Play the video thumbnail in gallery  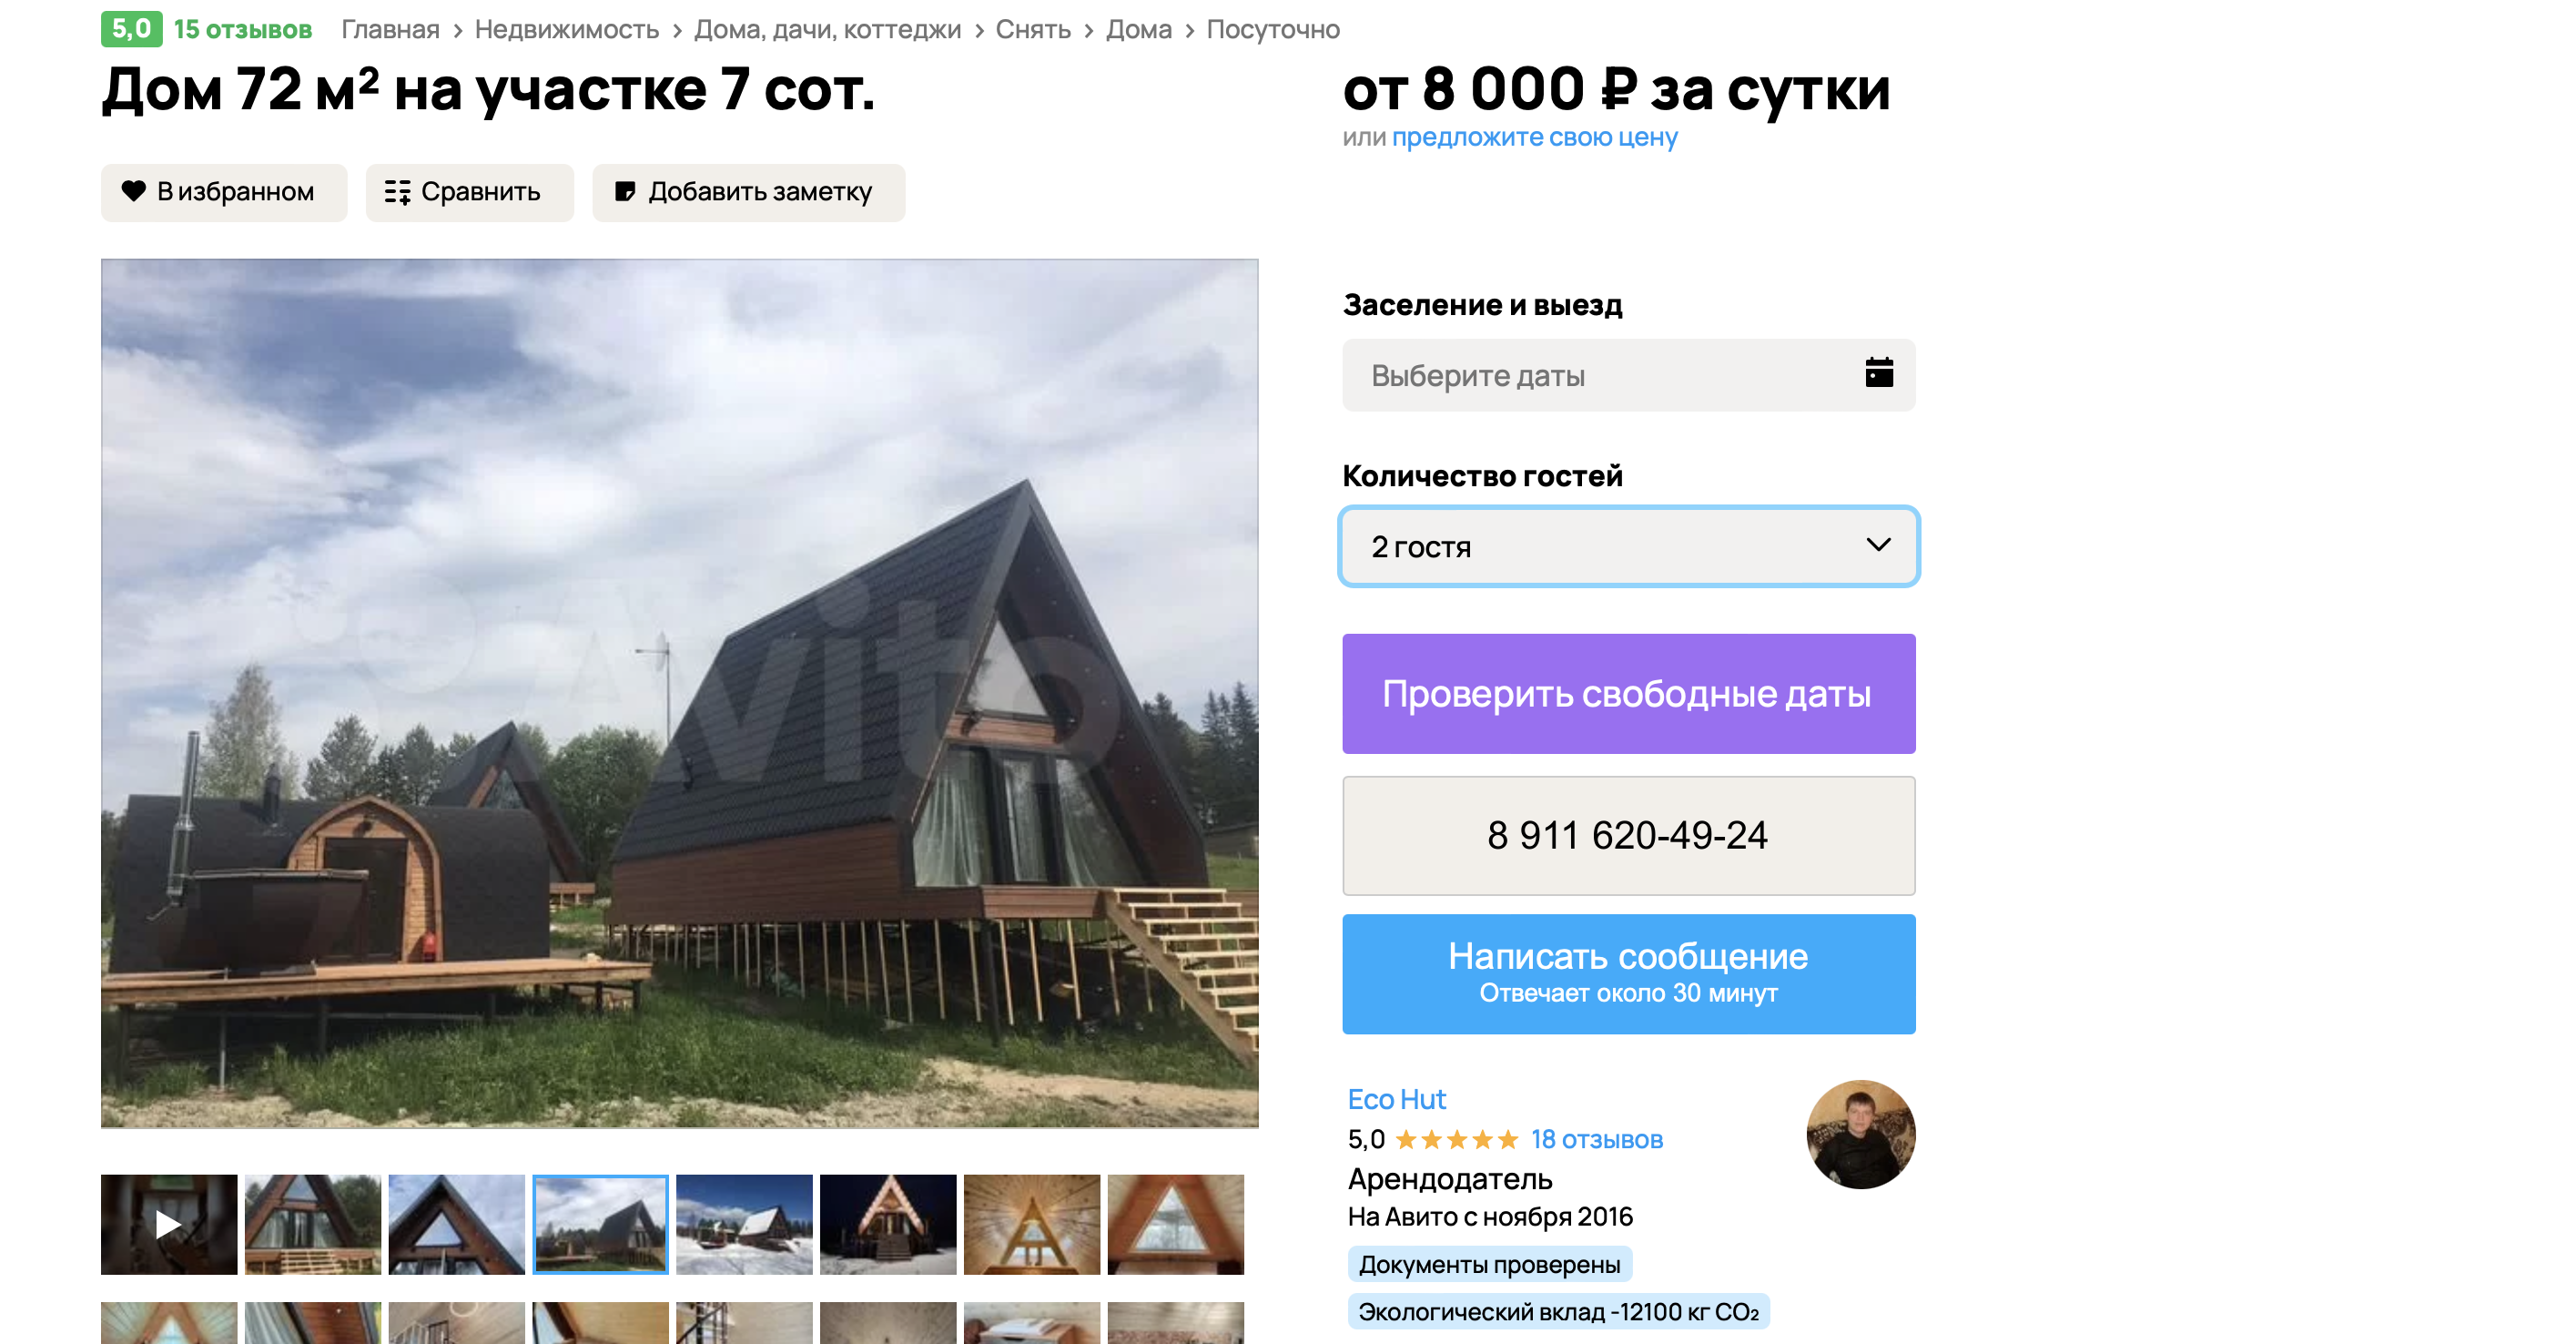[x=169, y=1224]
